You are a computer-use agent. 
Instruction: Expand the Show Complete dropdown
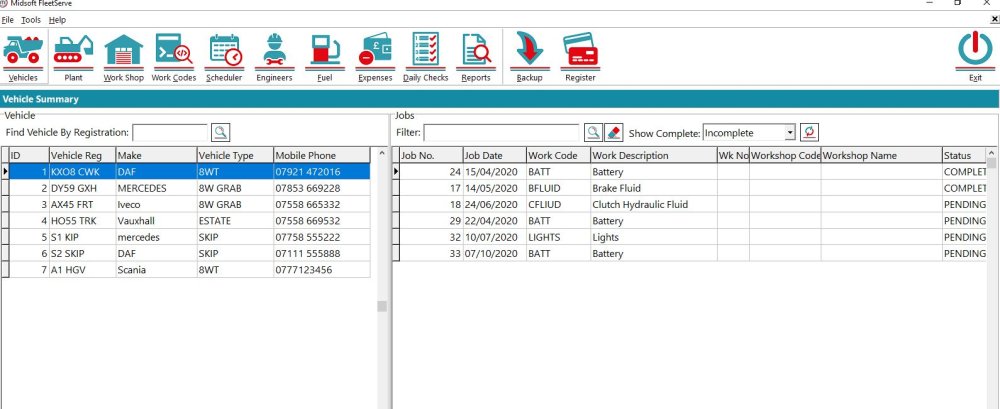pos(789,132)
